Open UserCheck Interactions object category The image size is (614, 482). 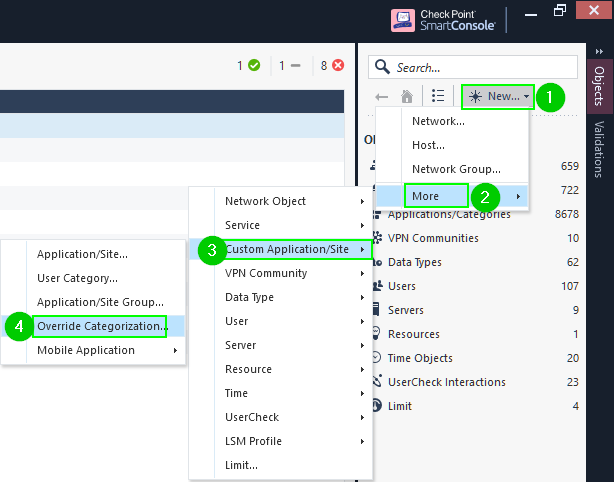coord(446,382)
